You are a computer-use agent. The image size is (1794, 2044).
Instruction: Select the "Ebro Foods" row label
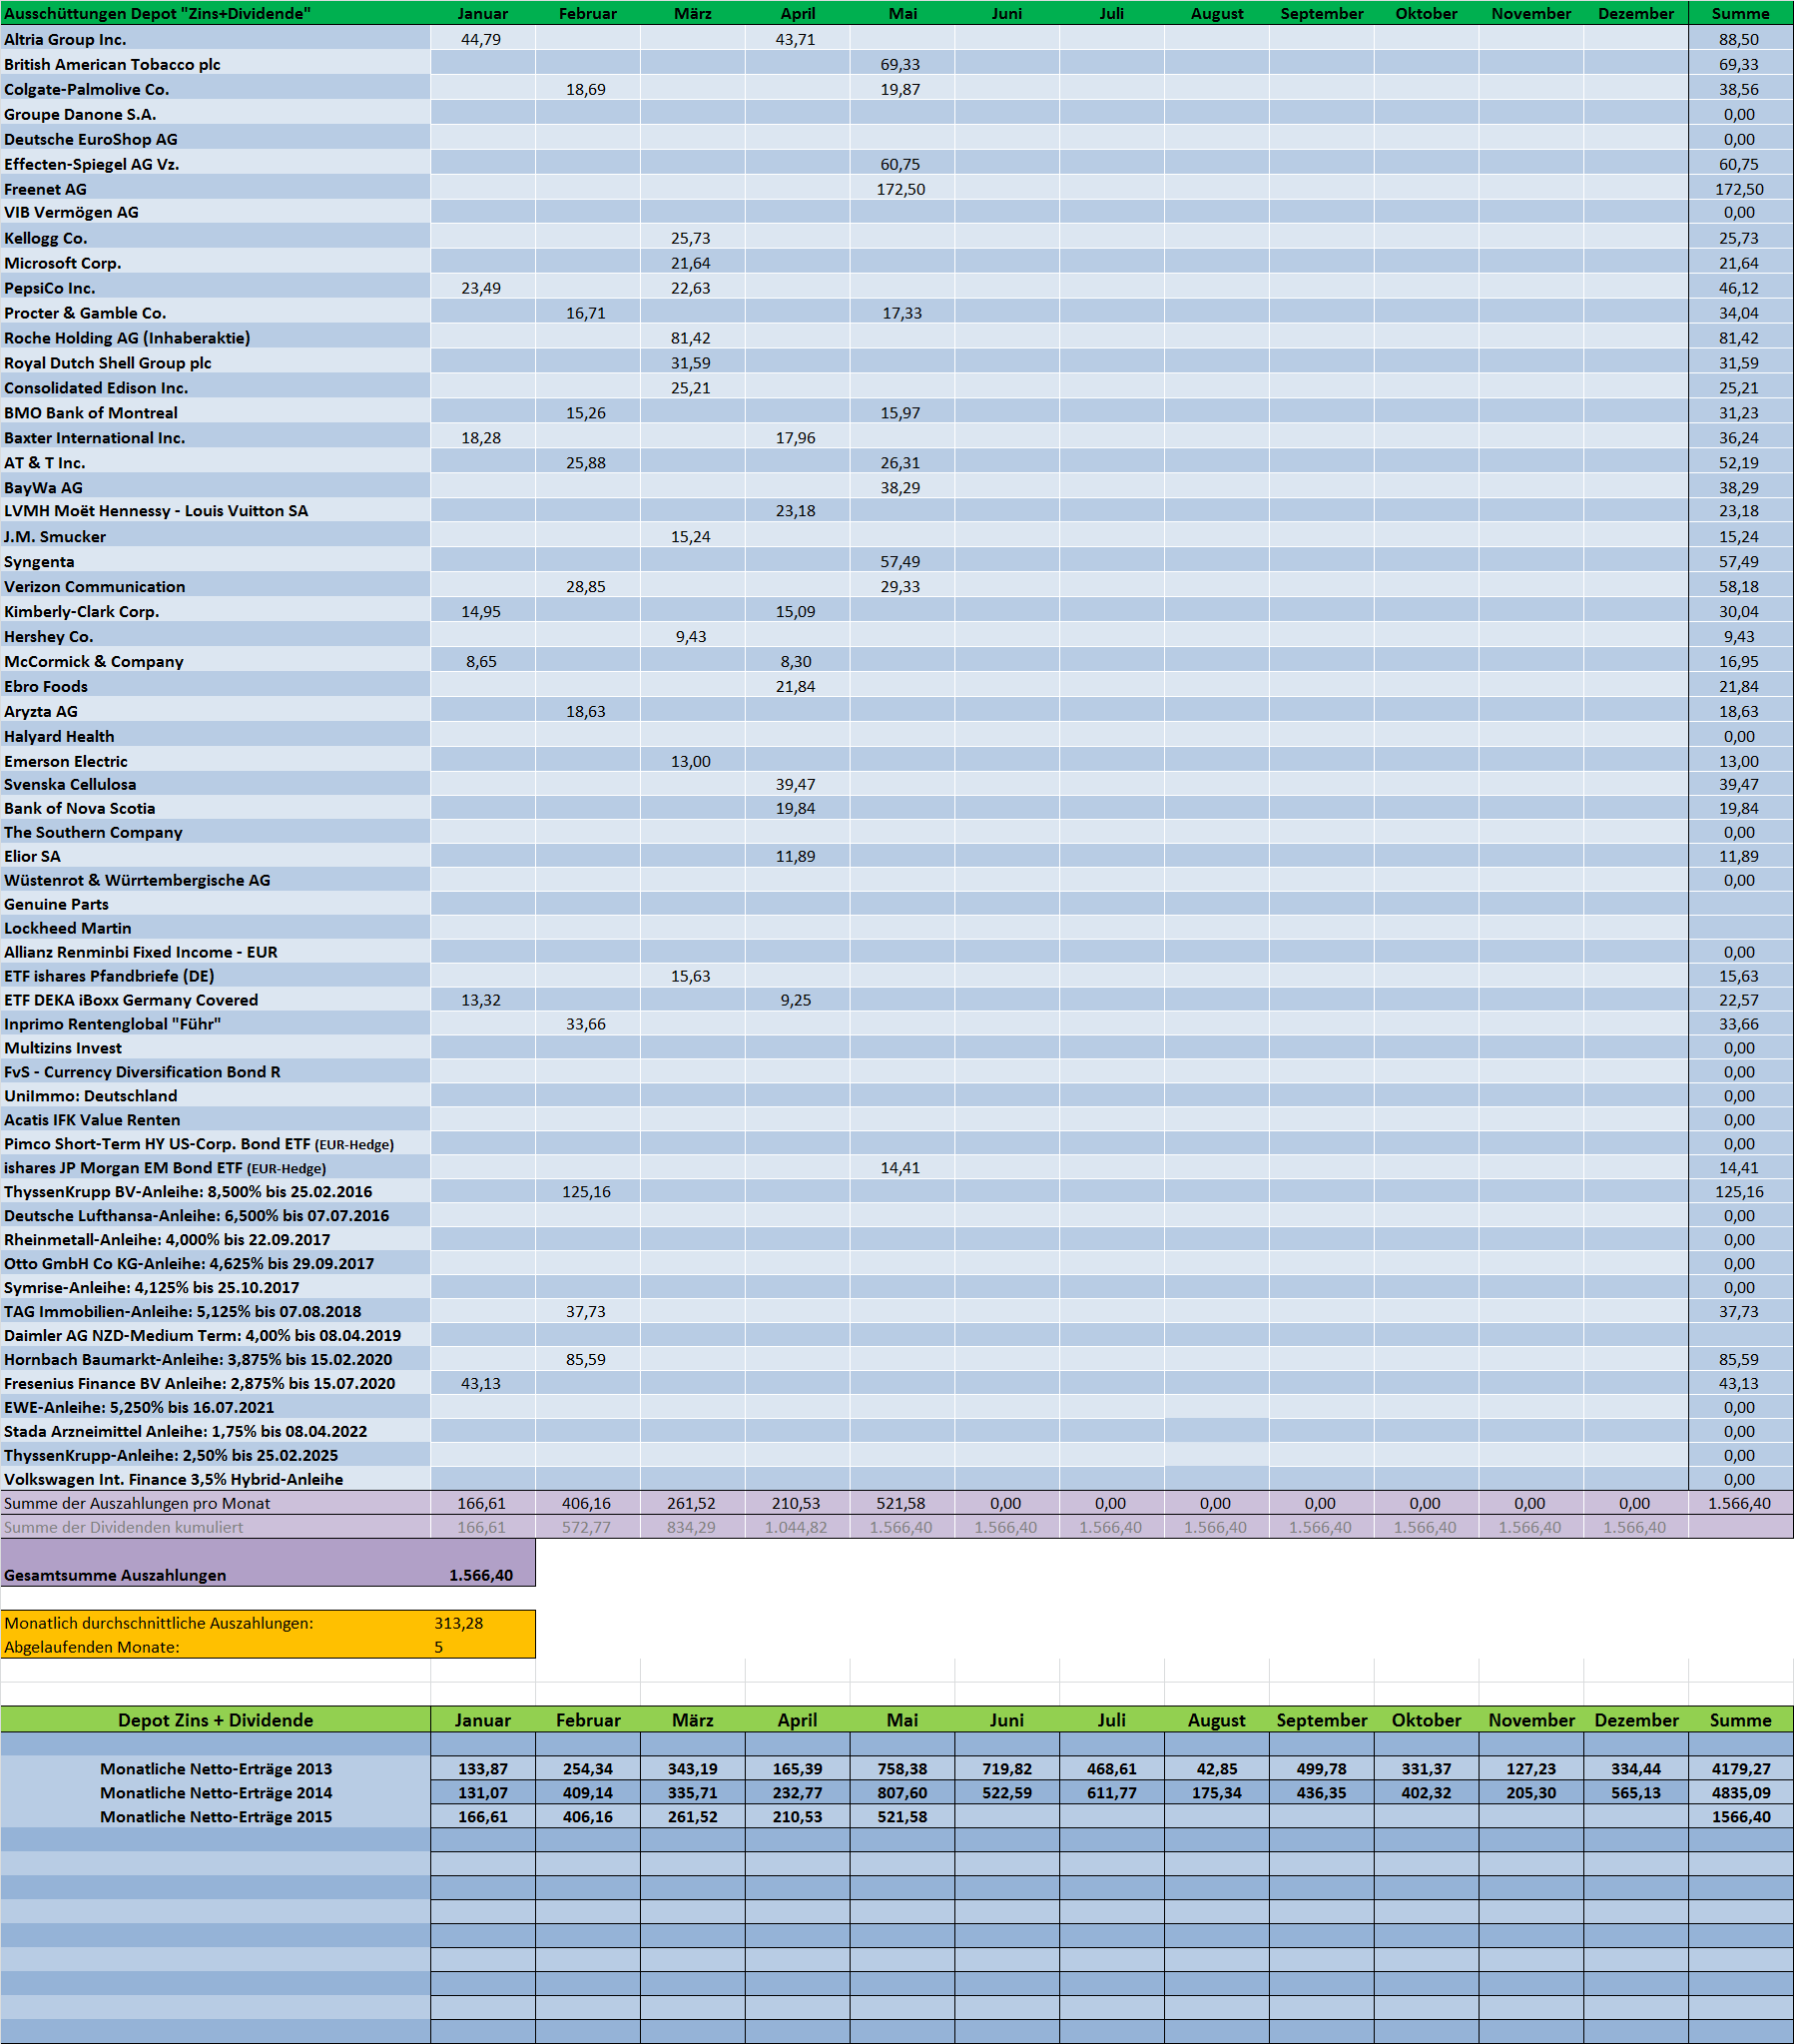[46, 688]
